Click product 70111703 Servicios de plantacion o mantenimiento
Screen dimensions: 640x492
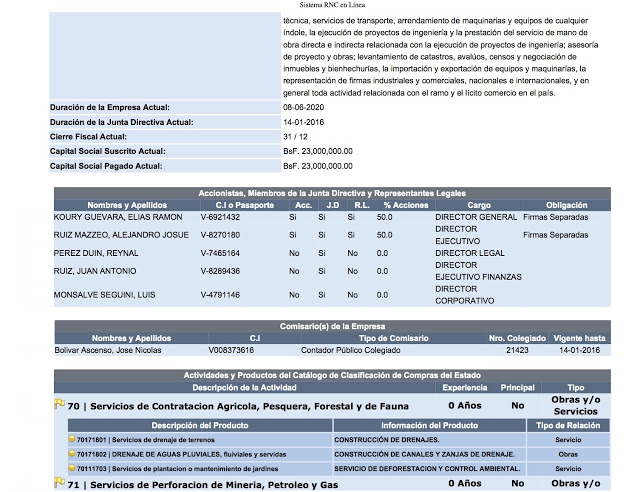[x=177, y=469]
